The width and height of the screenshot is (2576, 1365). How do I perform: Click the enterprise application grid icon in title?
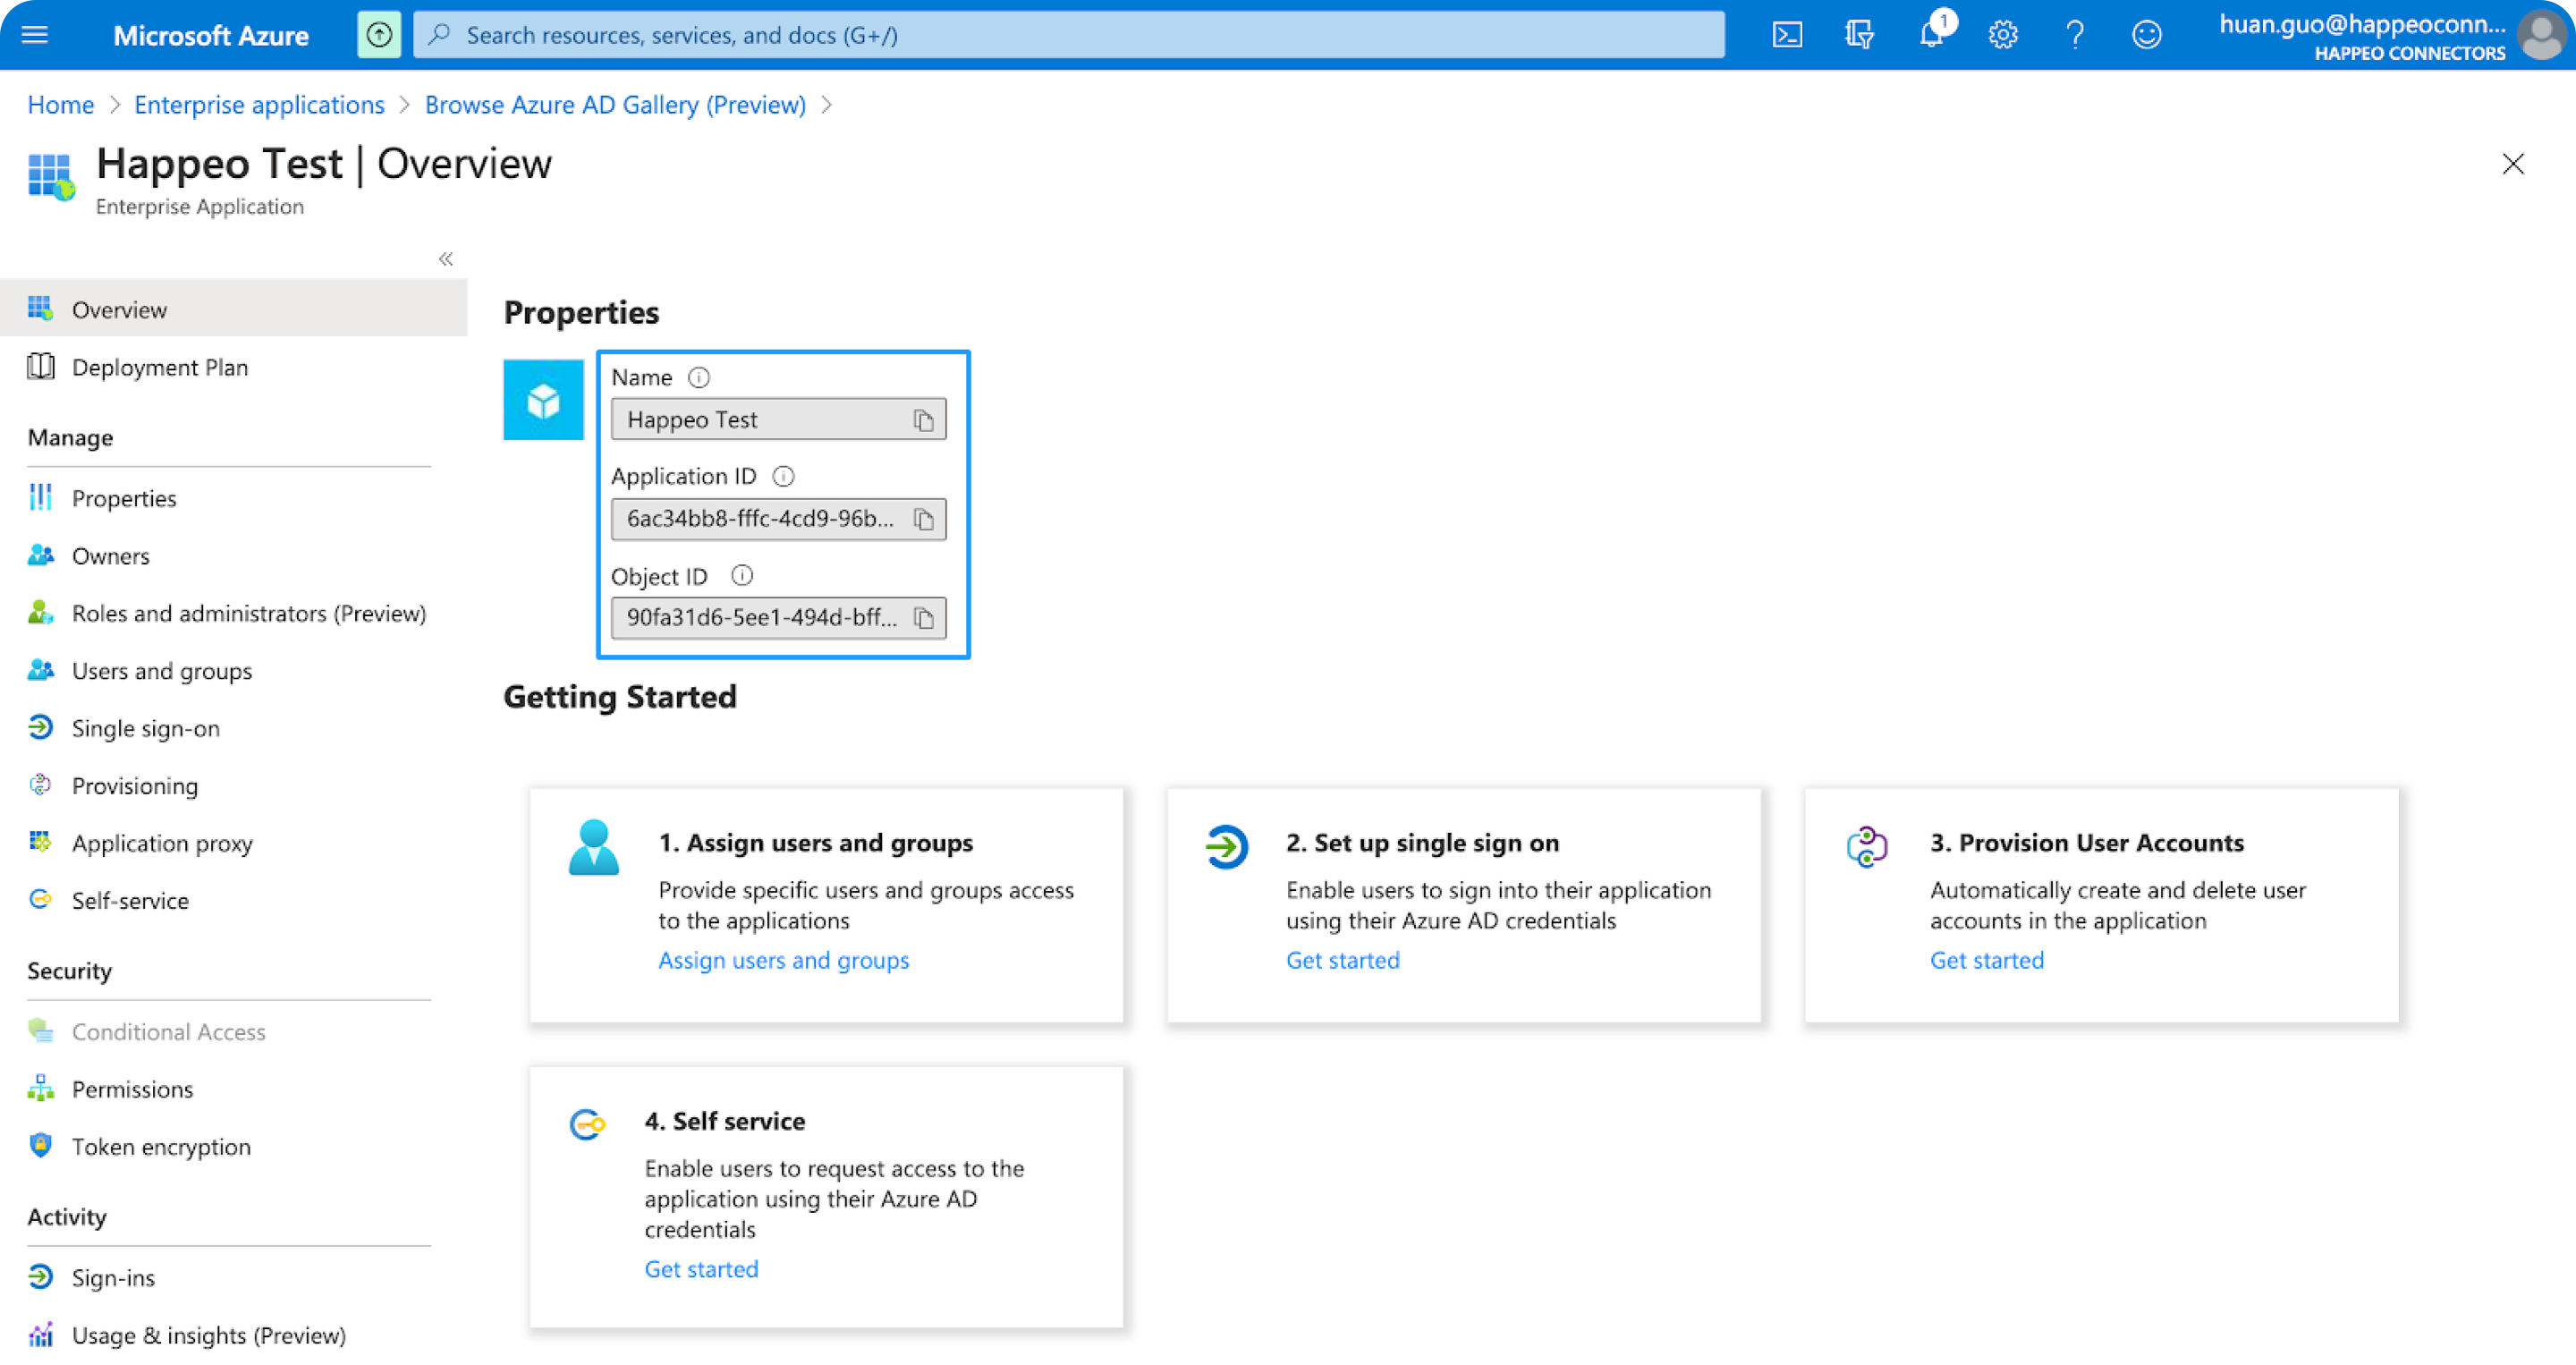[51, 177]
